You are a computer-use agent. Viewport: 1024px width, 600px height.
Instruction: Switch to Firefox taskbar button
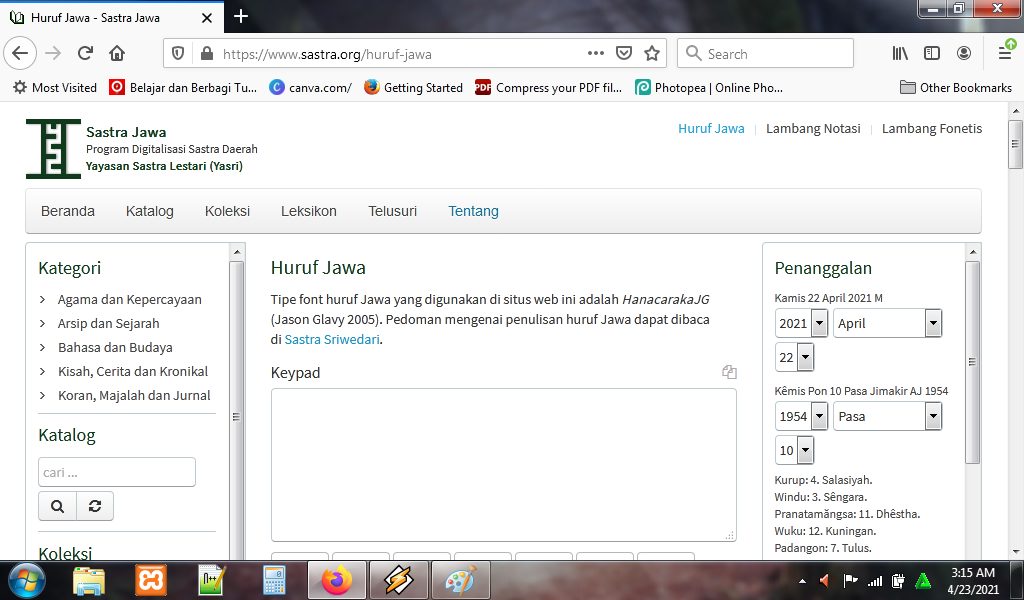[x=336, y=580]
